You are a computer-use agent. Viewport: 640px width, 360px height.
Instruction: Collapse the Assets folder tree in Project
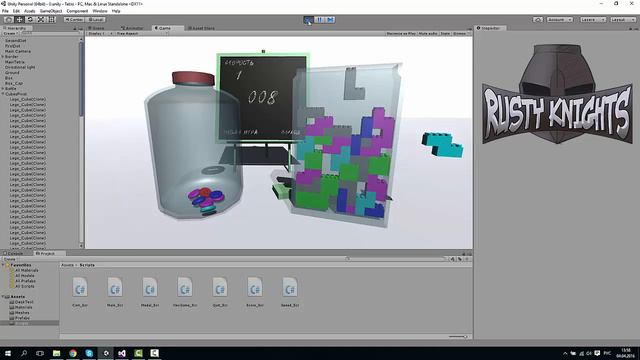click(x=3, y=297)
